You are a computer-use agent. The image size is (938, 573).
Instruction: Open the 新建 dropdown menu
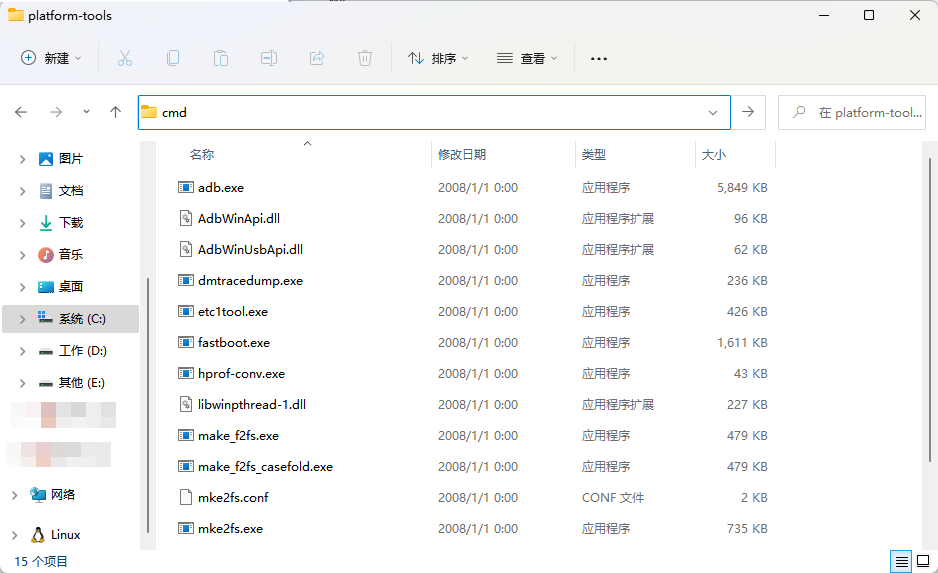point(52,58)
